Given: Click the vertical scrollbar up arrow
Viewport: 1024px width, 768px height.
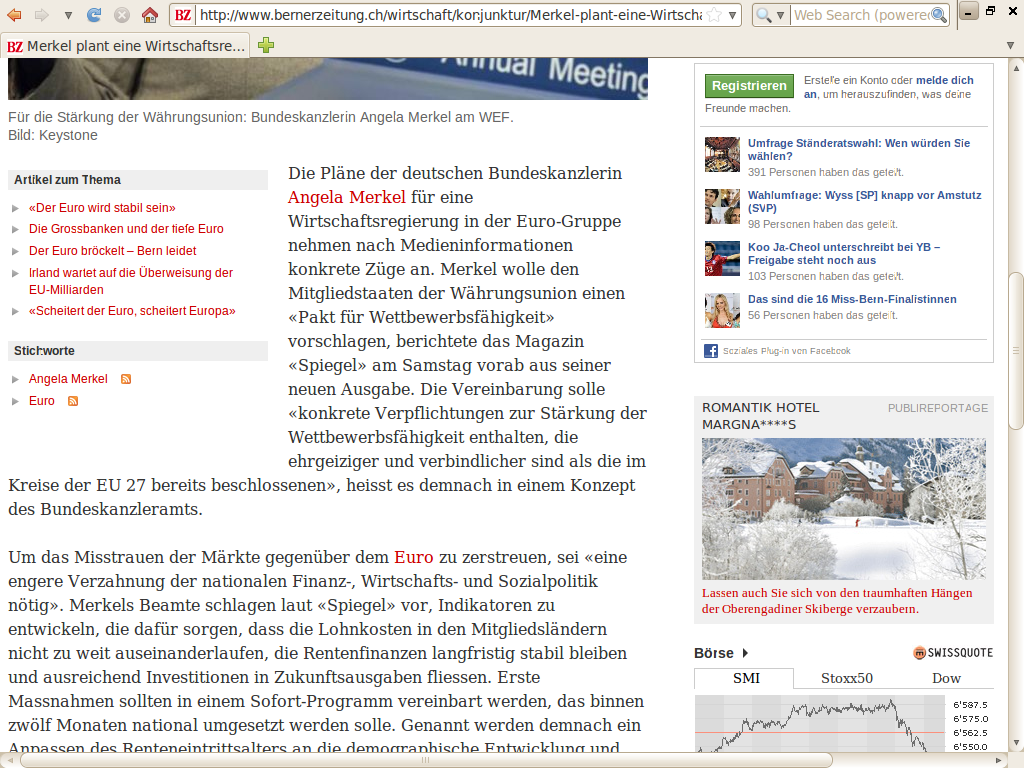Looking at the screenshot, I should point(1016,67).
